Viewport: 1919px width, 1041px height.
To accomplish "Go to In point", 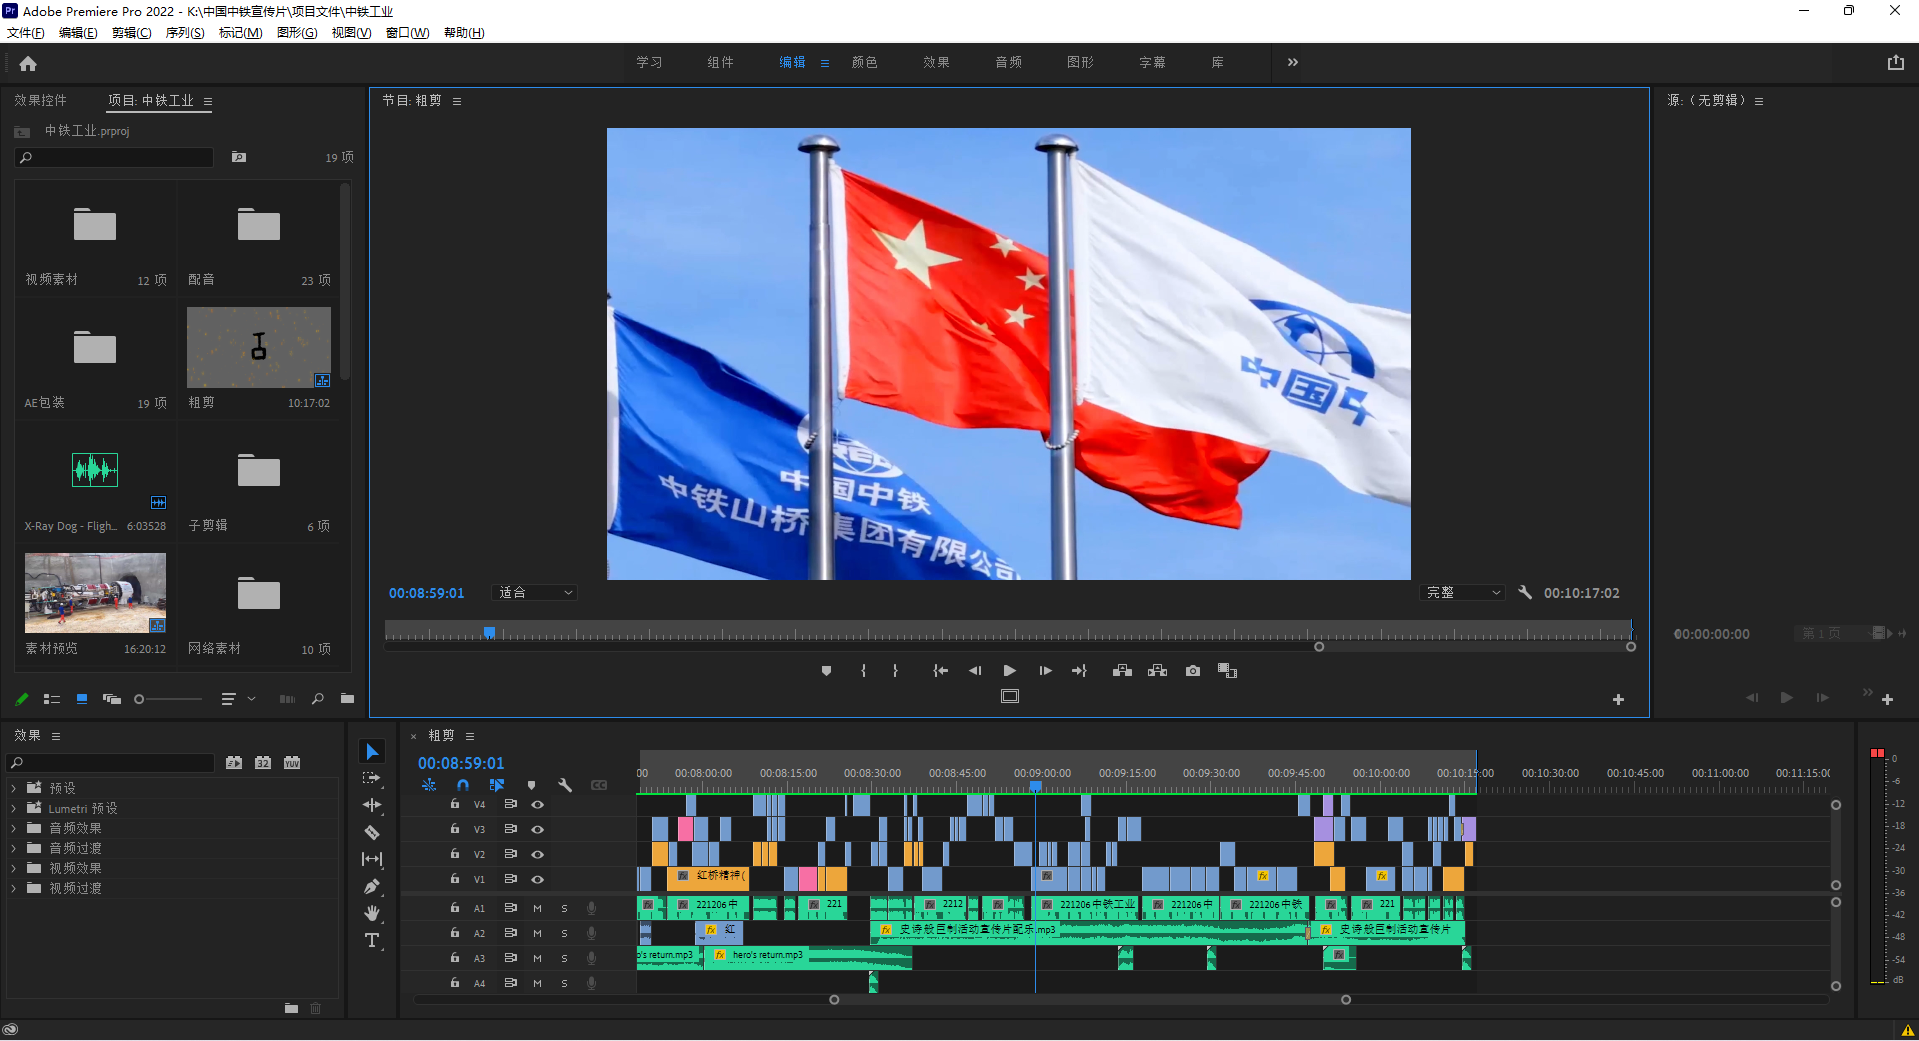I will 940,671.
